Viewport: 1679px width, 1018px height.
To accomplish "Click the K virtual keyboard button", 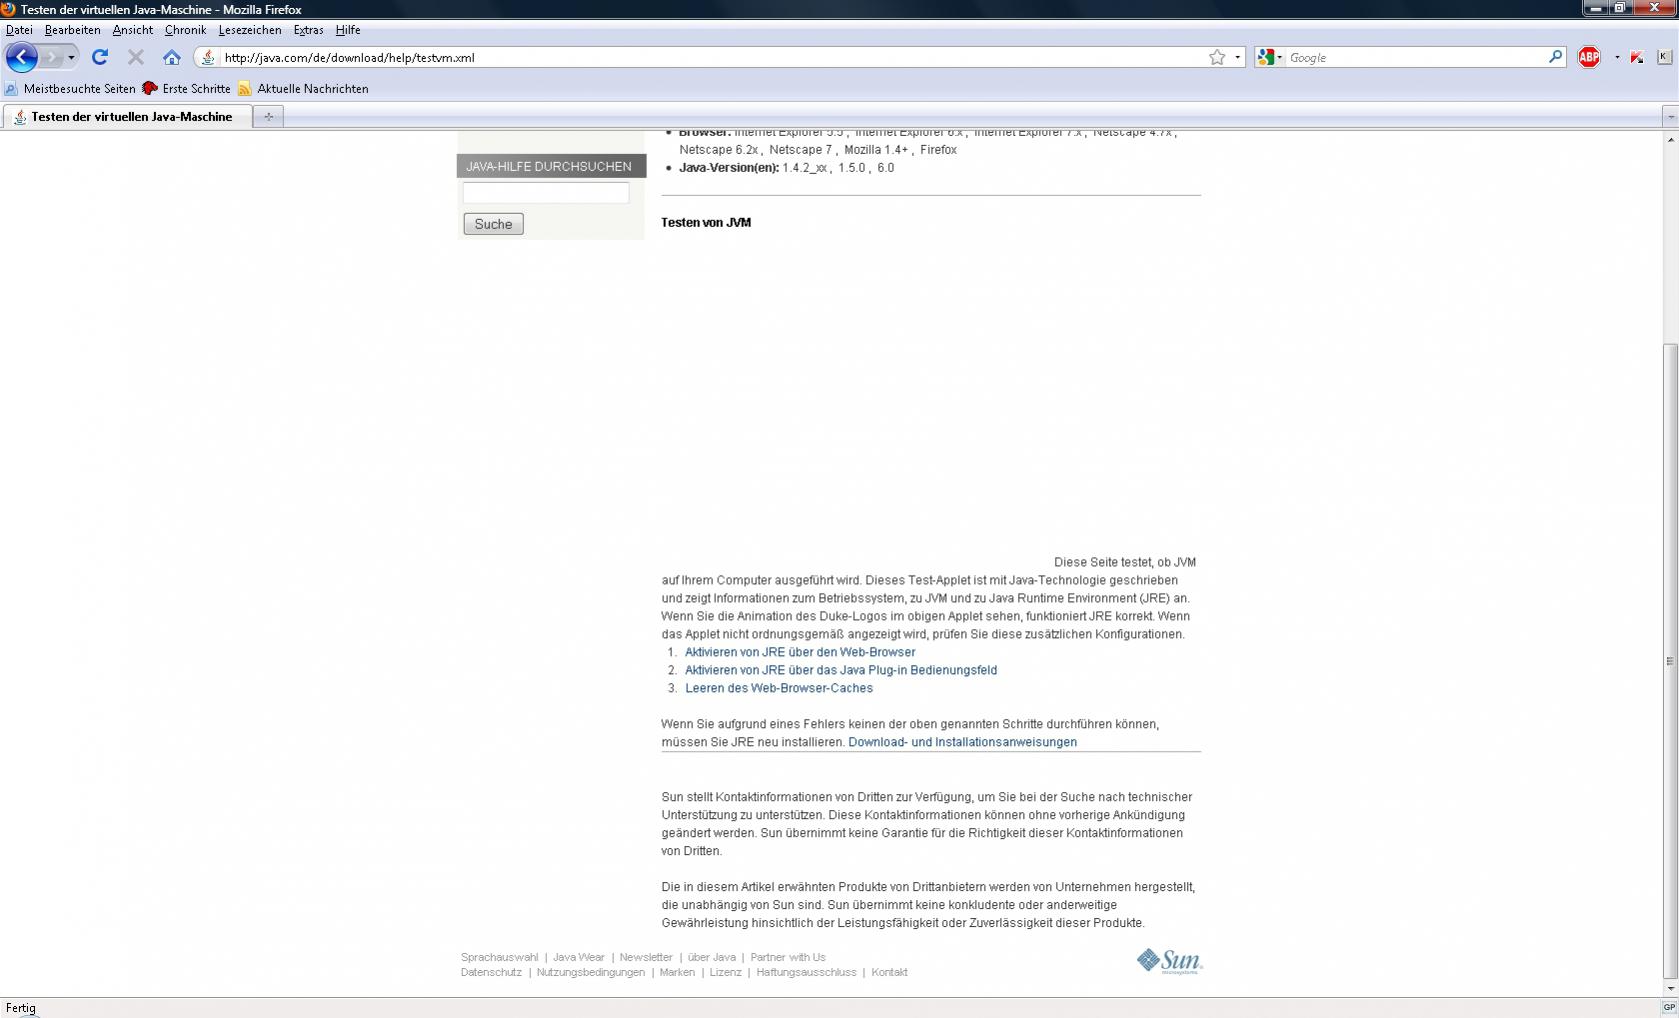I will pos(1664,57).
